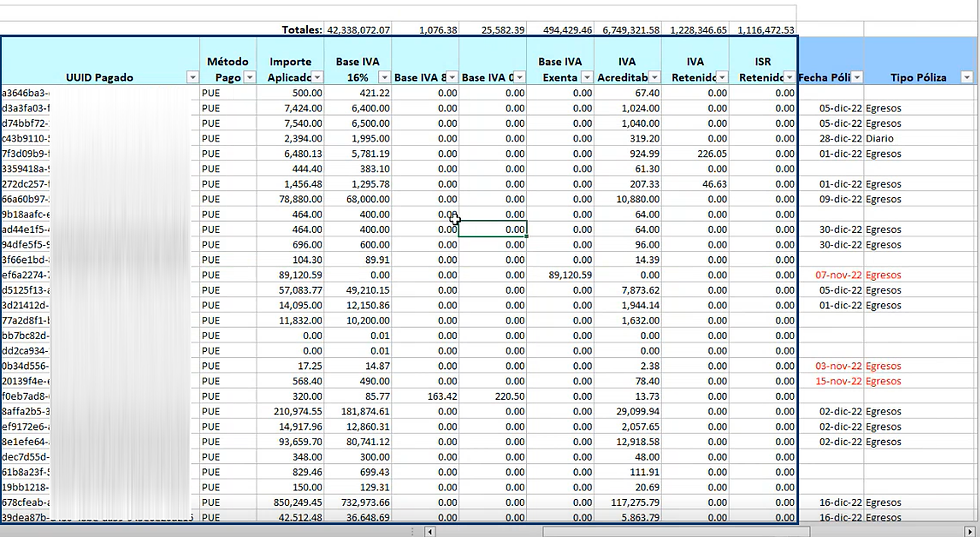Screen dimensions: 980x537
Task: Select the Importe cell 210,974.55
Action: coord(291,411)
